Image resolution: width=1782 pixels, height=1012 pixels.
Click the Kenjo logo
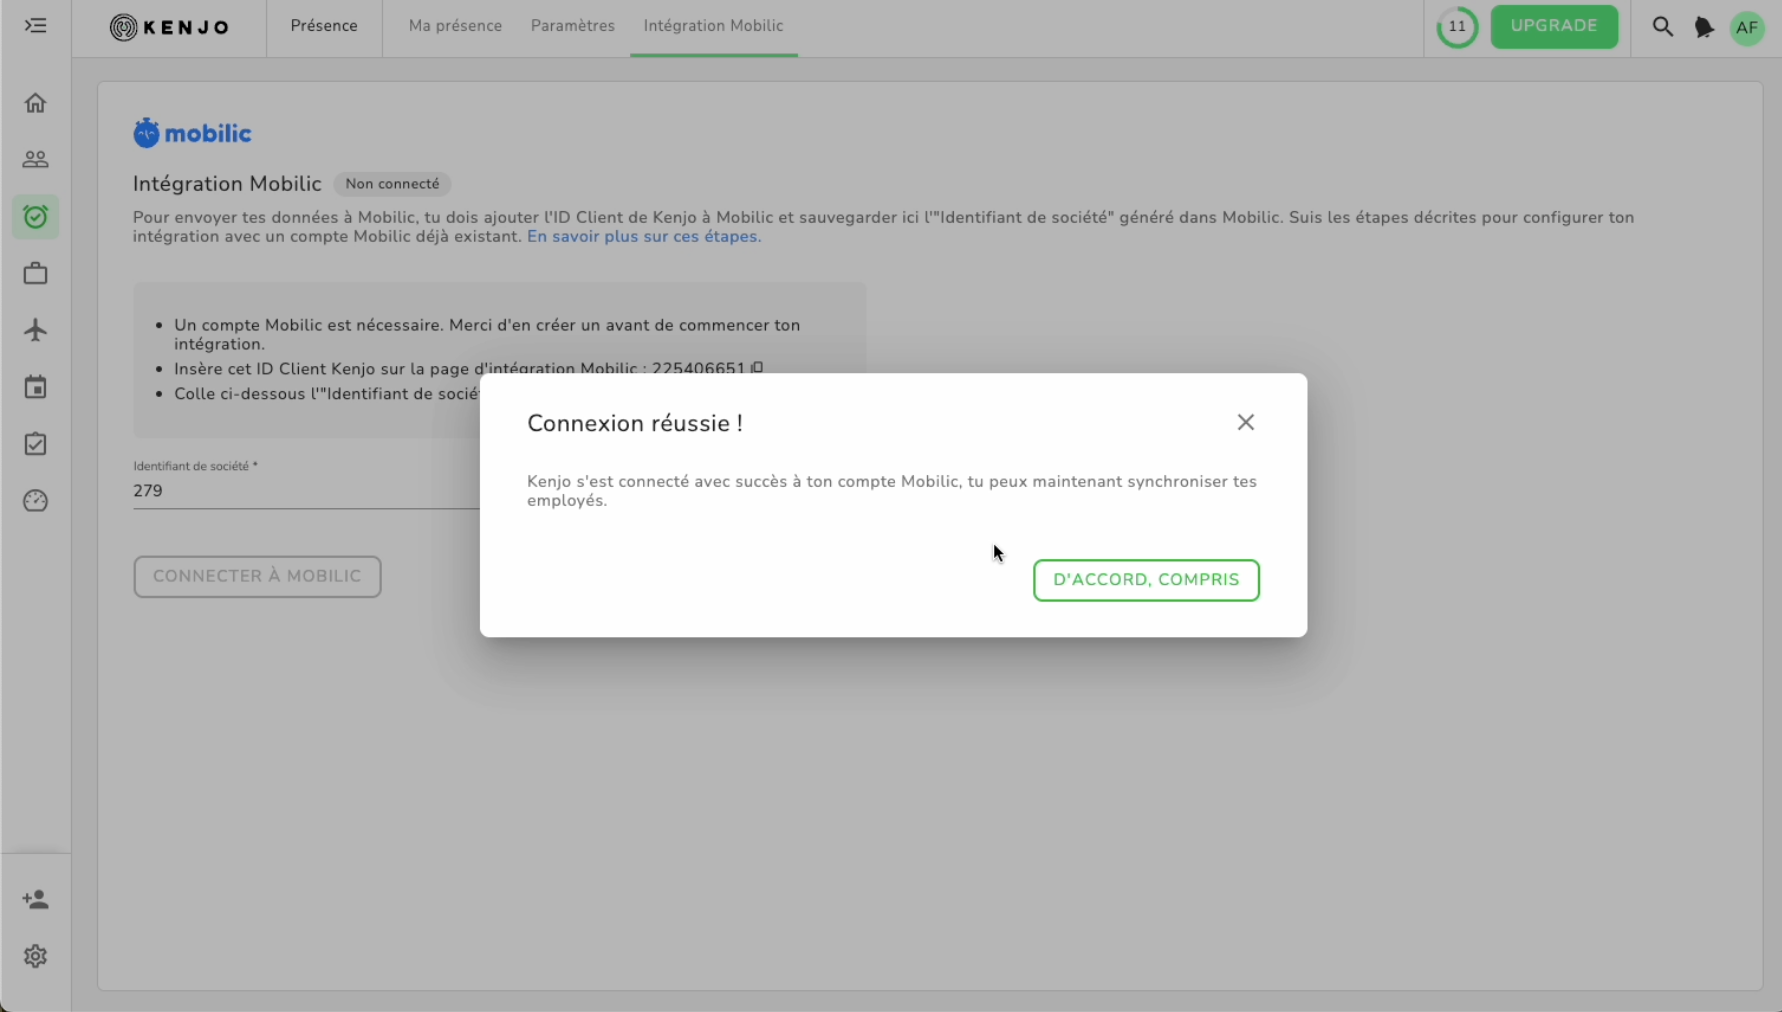[169, 27]
